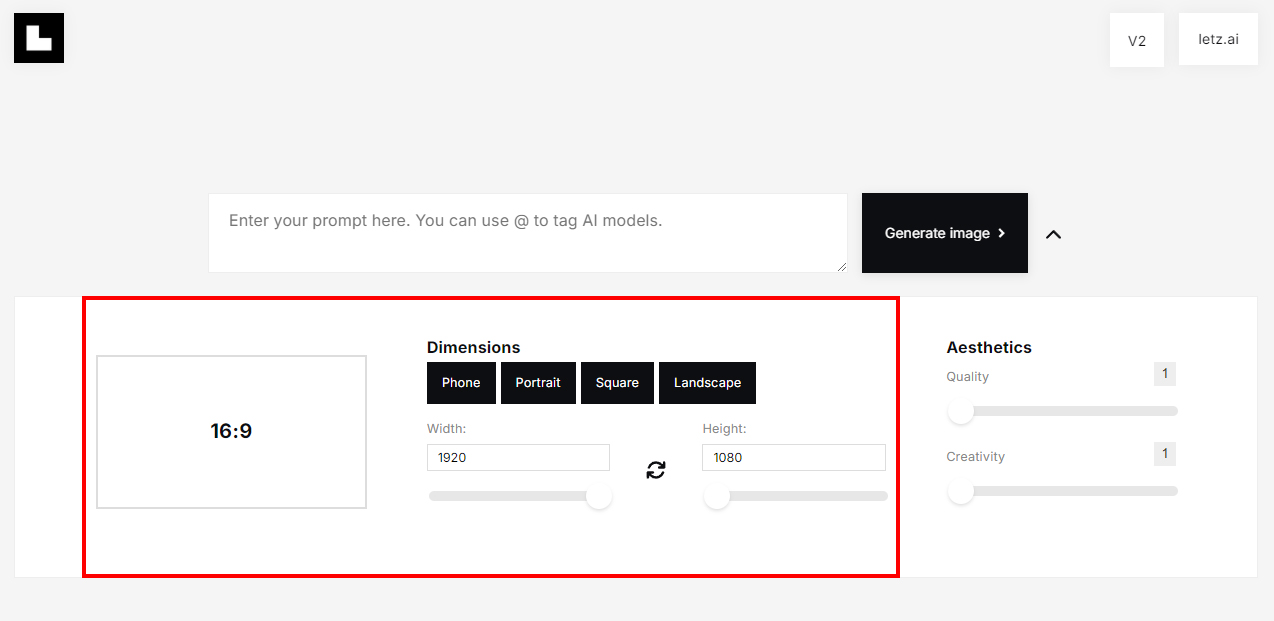This screenshot has height=621, width=1274.
Task: Select the Phone dimension preset
Action: click(x=461, y=383)
